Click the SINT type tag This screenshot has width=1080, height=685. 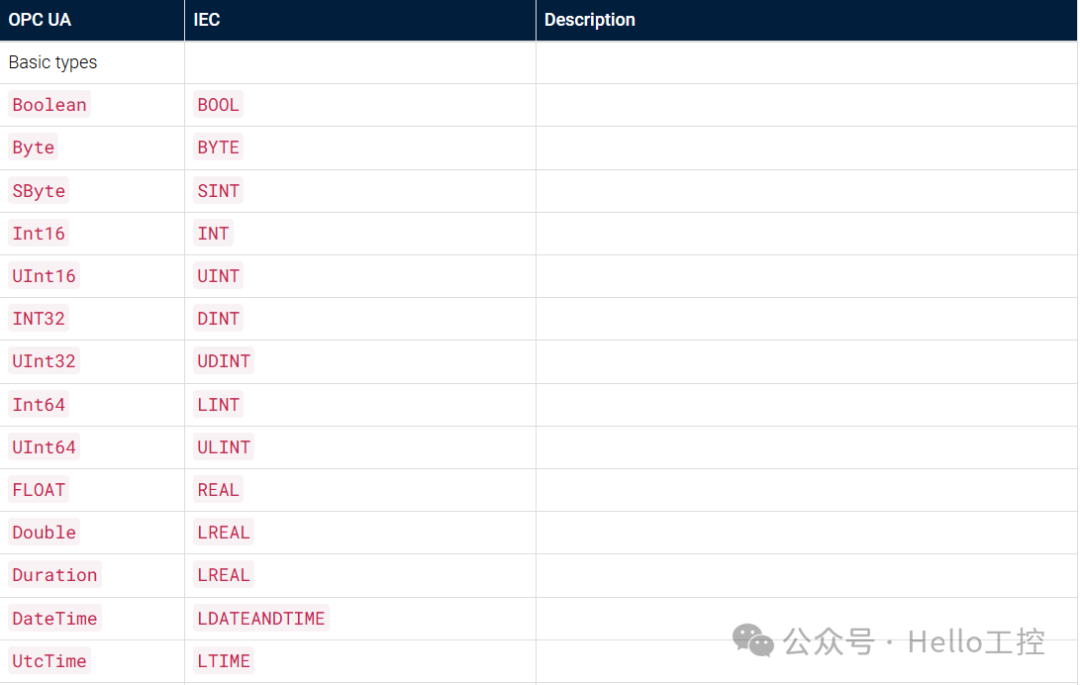point(218,191)
